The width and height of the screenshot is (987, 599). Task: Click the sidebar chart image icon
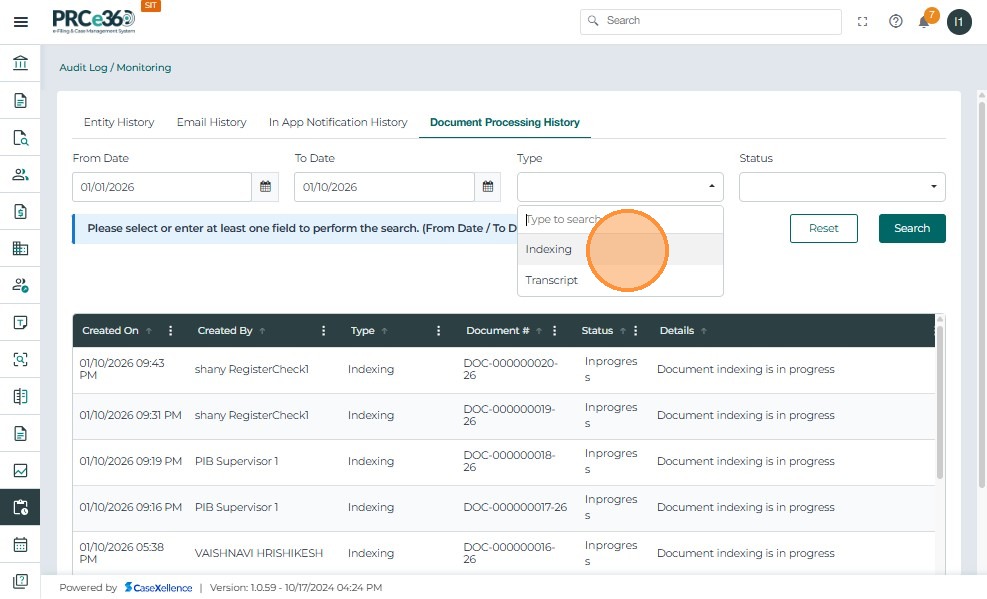click(20, 471)
